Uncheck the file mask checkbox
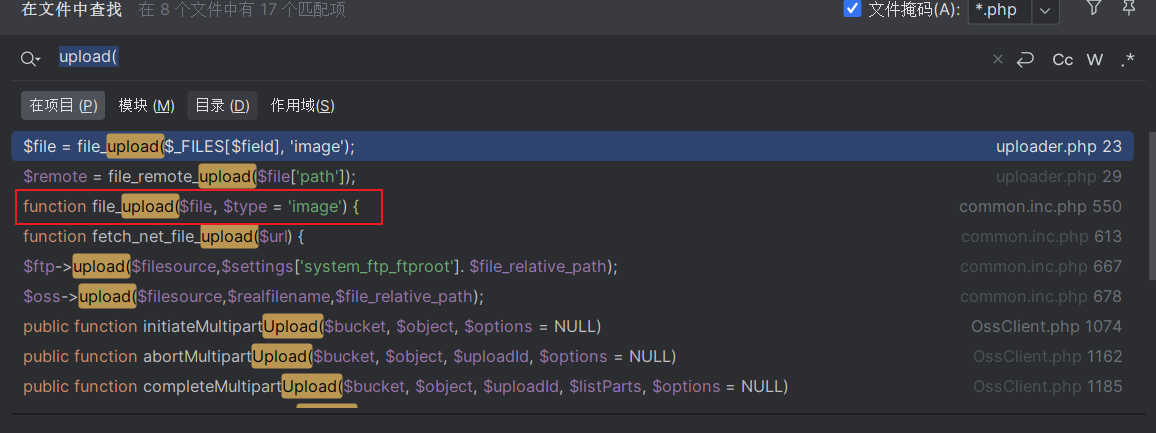This screenshot has width=1156, height=433. 852,10
